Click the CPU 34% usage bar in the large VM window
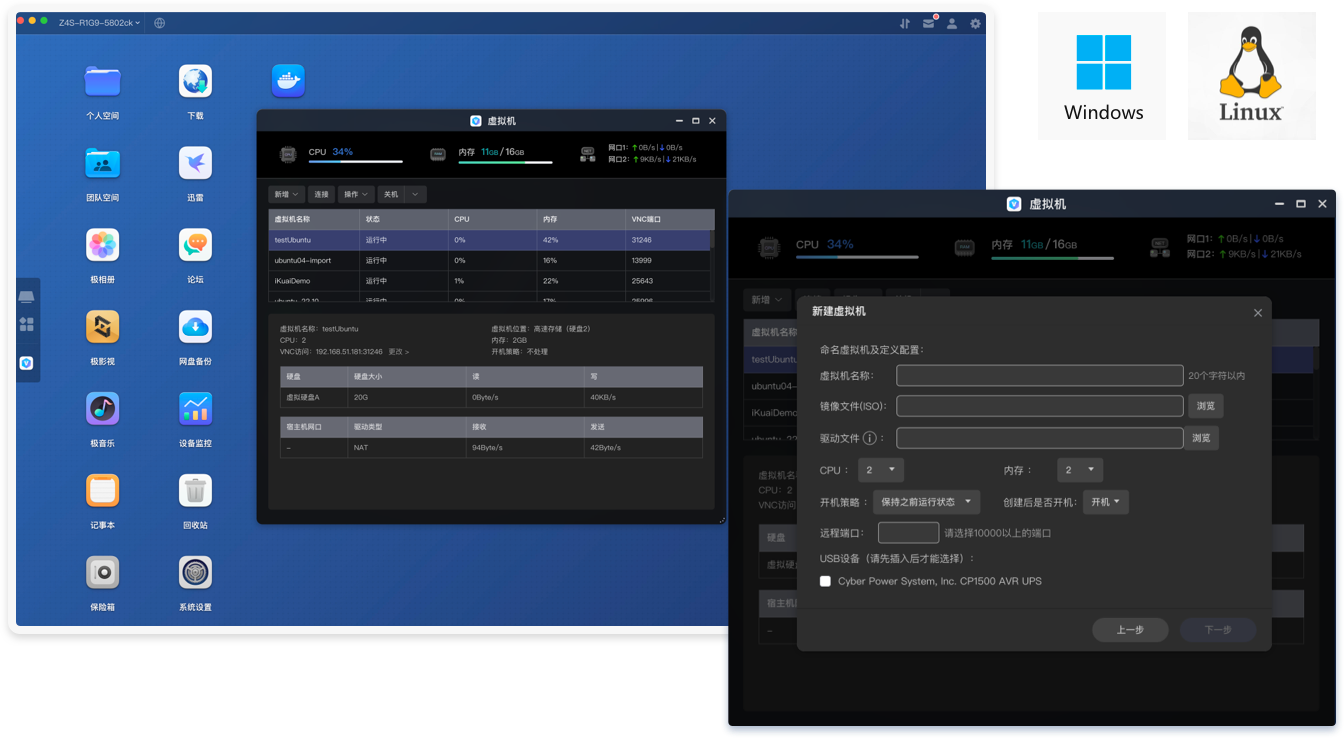The height and width of the screenshot is (738, 1344). tap(857, 257)
